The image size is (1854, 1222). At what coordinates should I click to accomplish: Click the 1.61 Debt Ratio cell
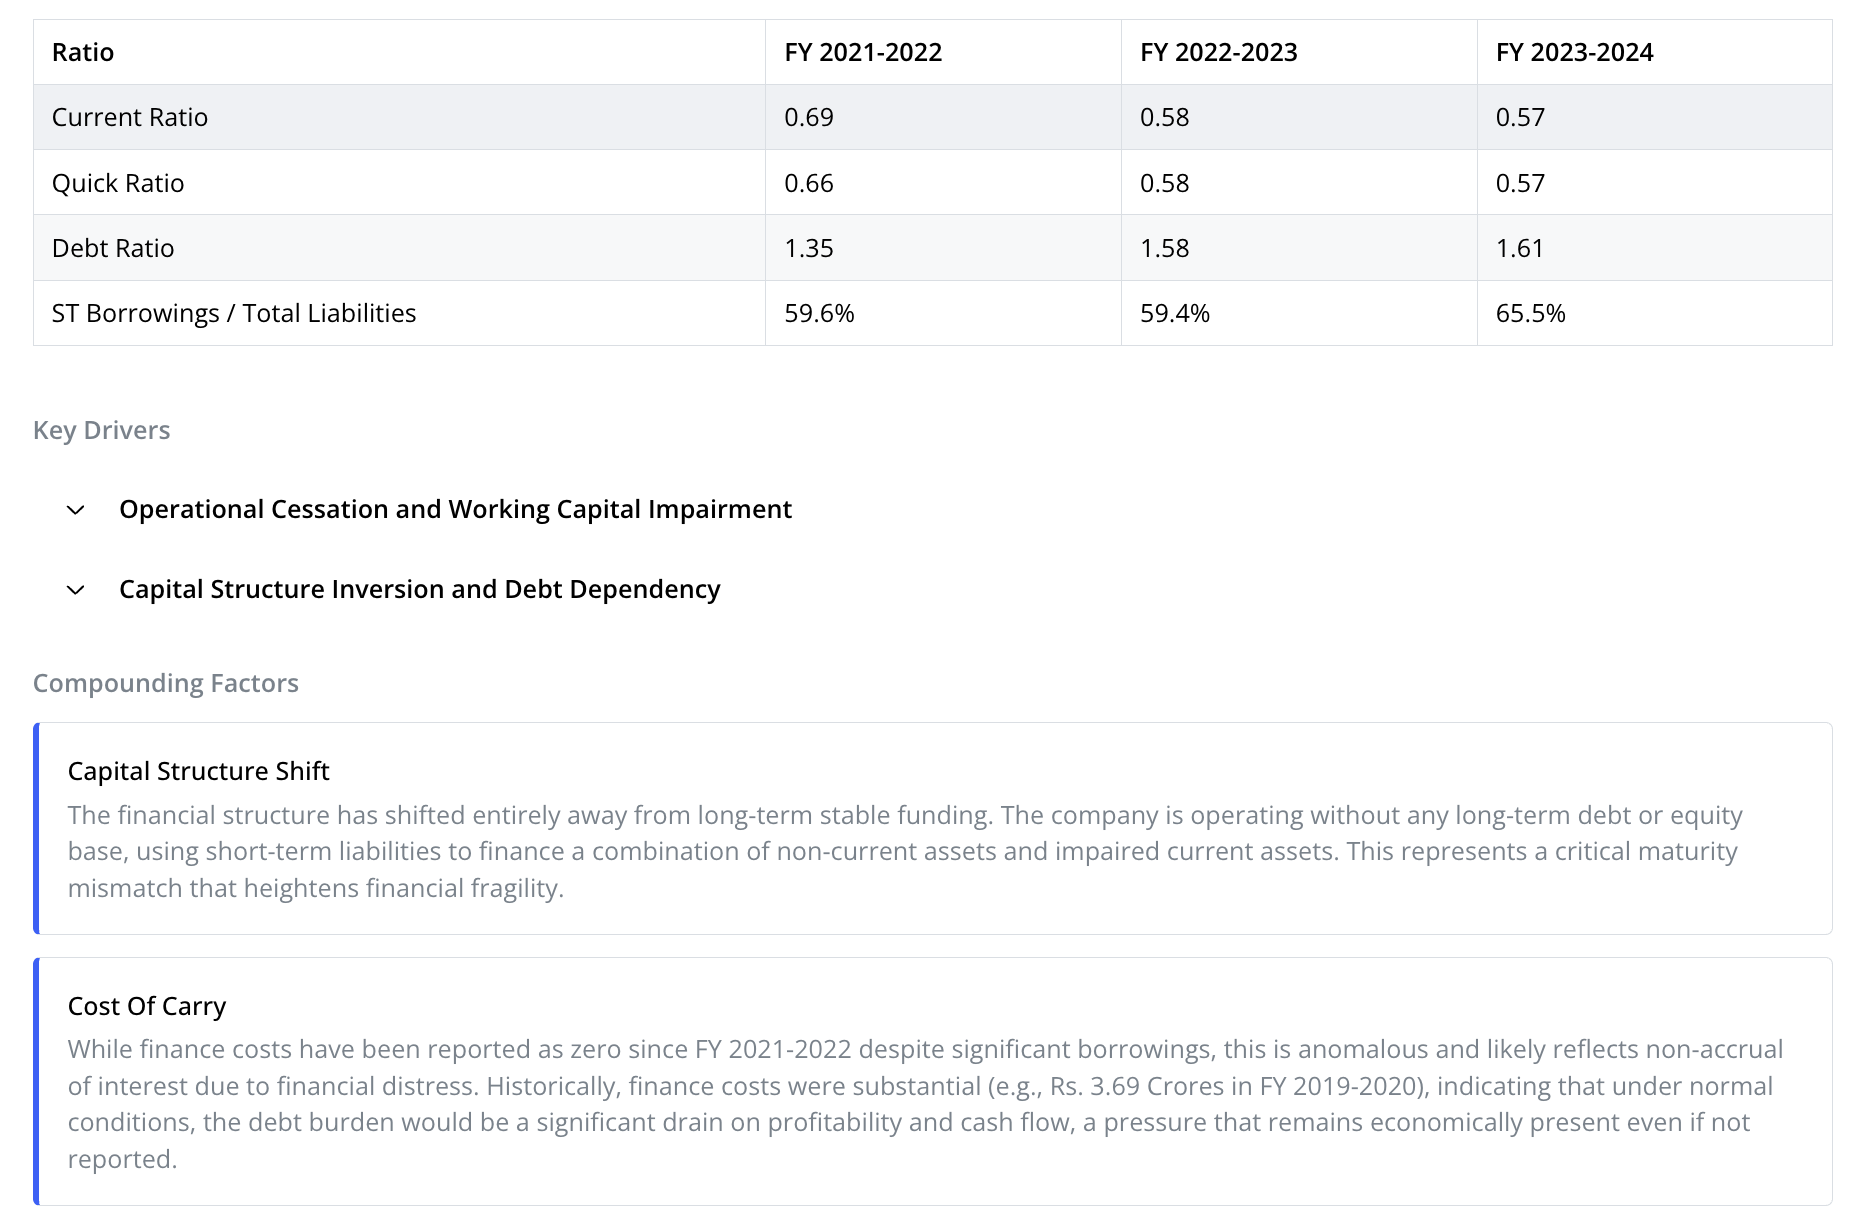coord(1654,248)
